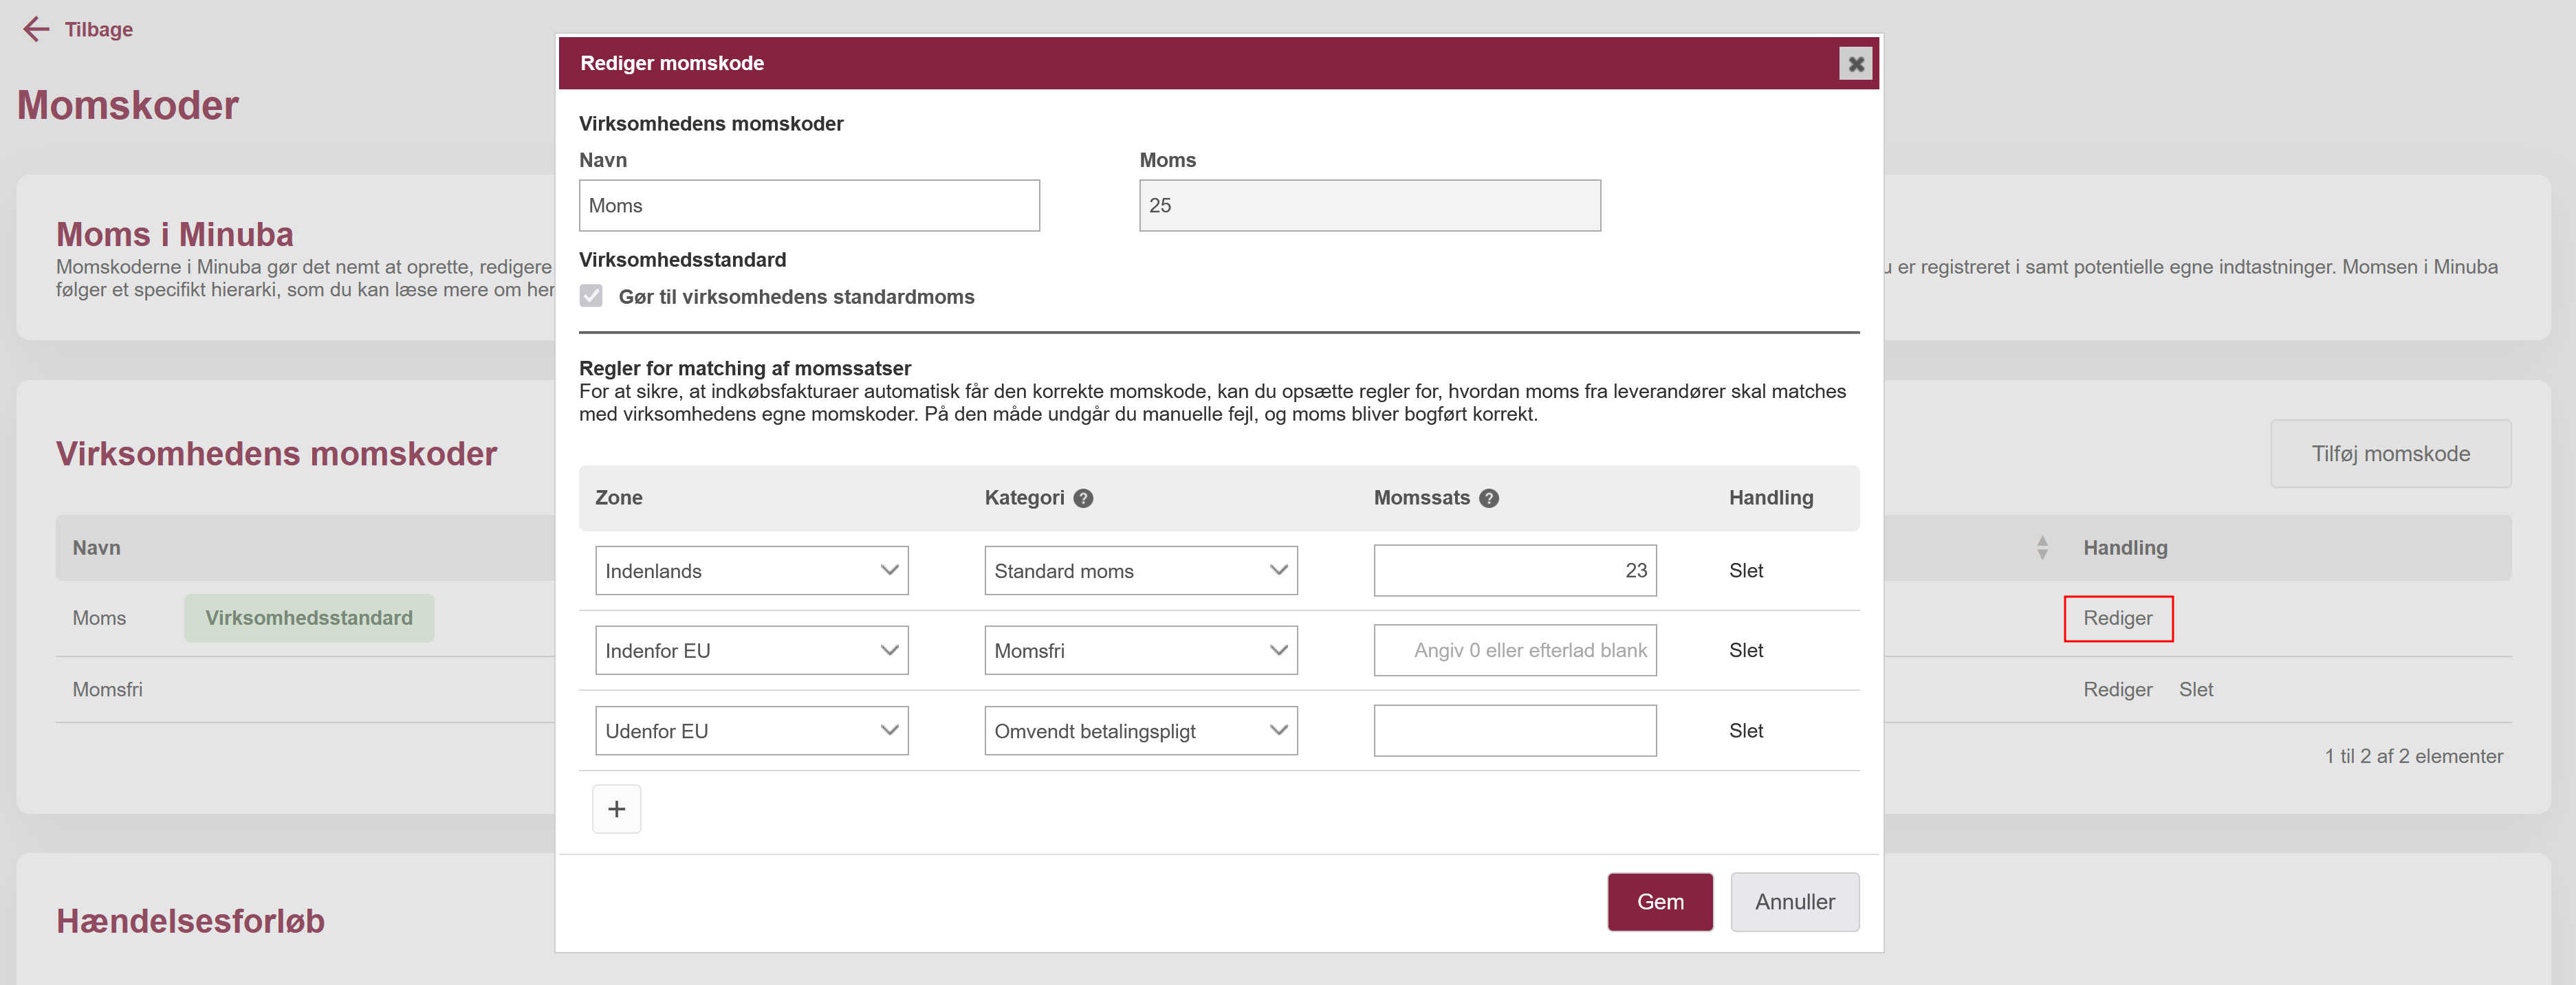Viewport: 2576px width, 985px height.
Task: Expand the Omvendt betalingspligt category dropdown
Action: tap(1140, 731)
